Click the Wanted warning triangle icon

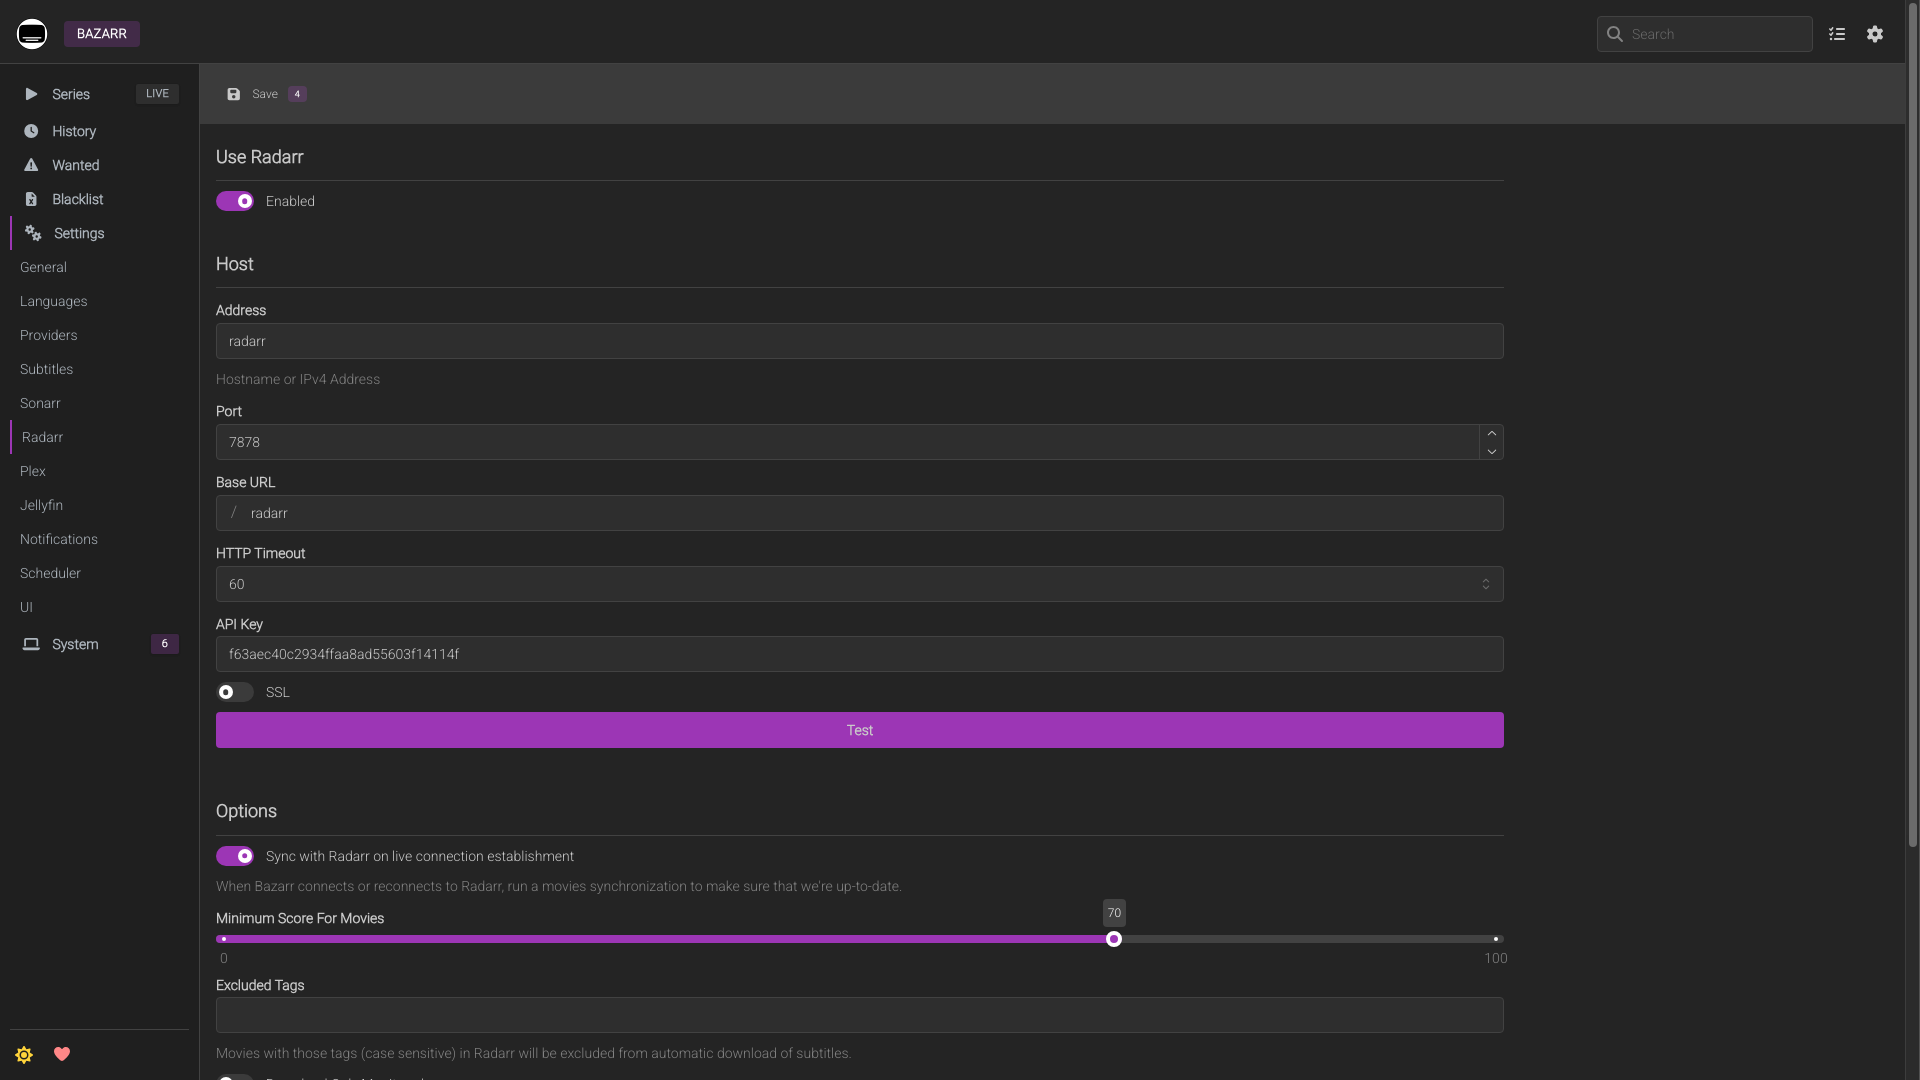(x=31, y=165)
